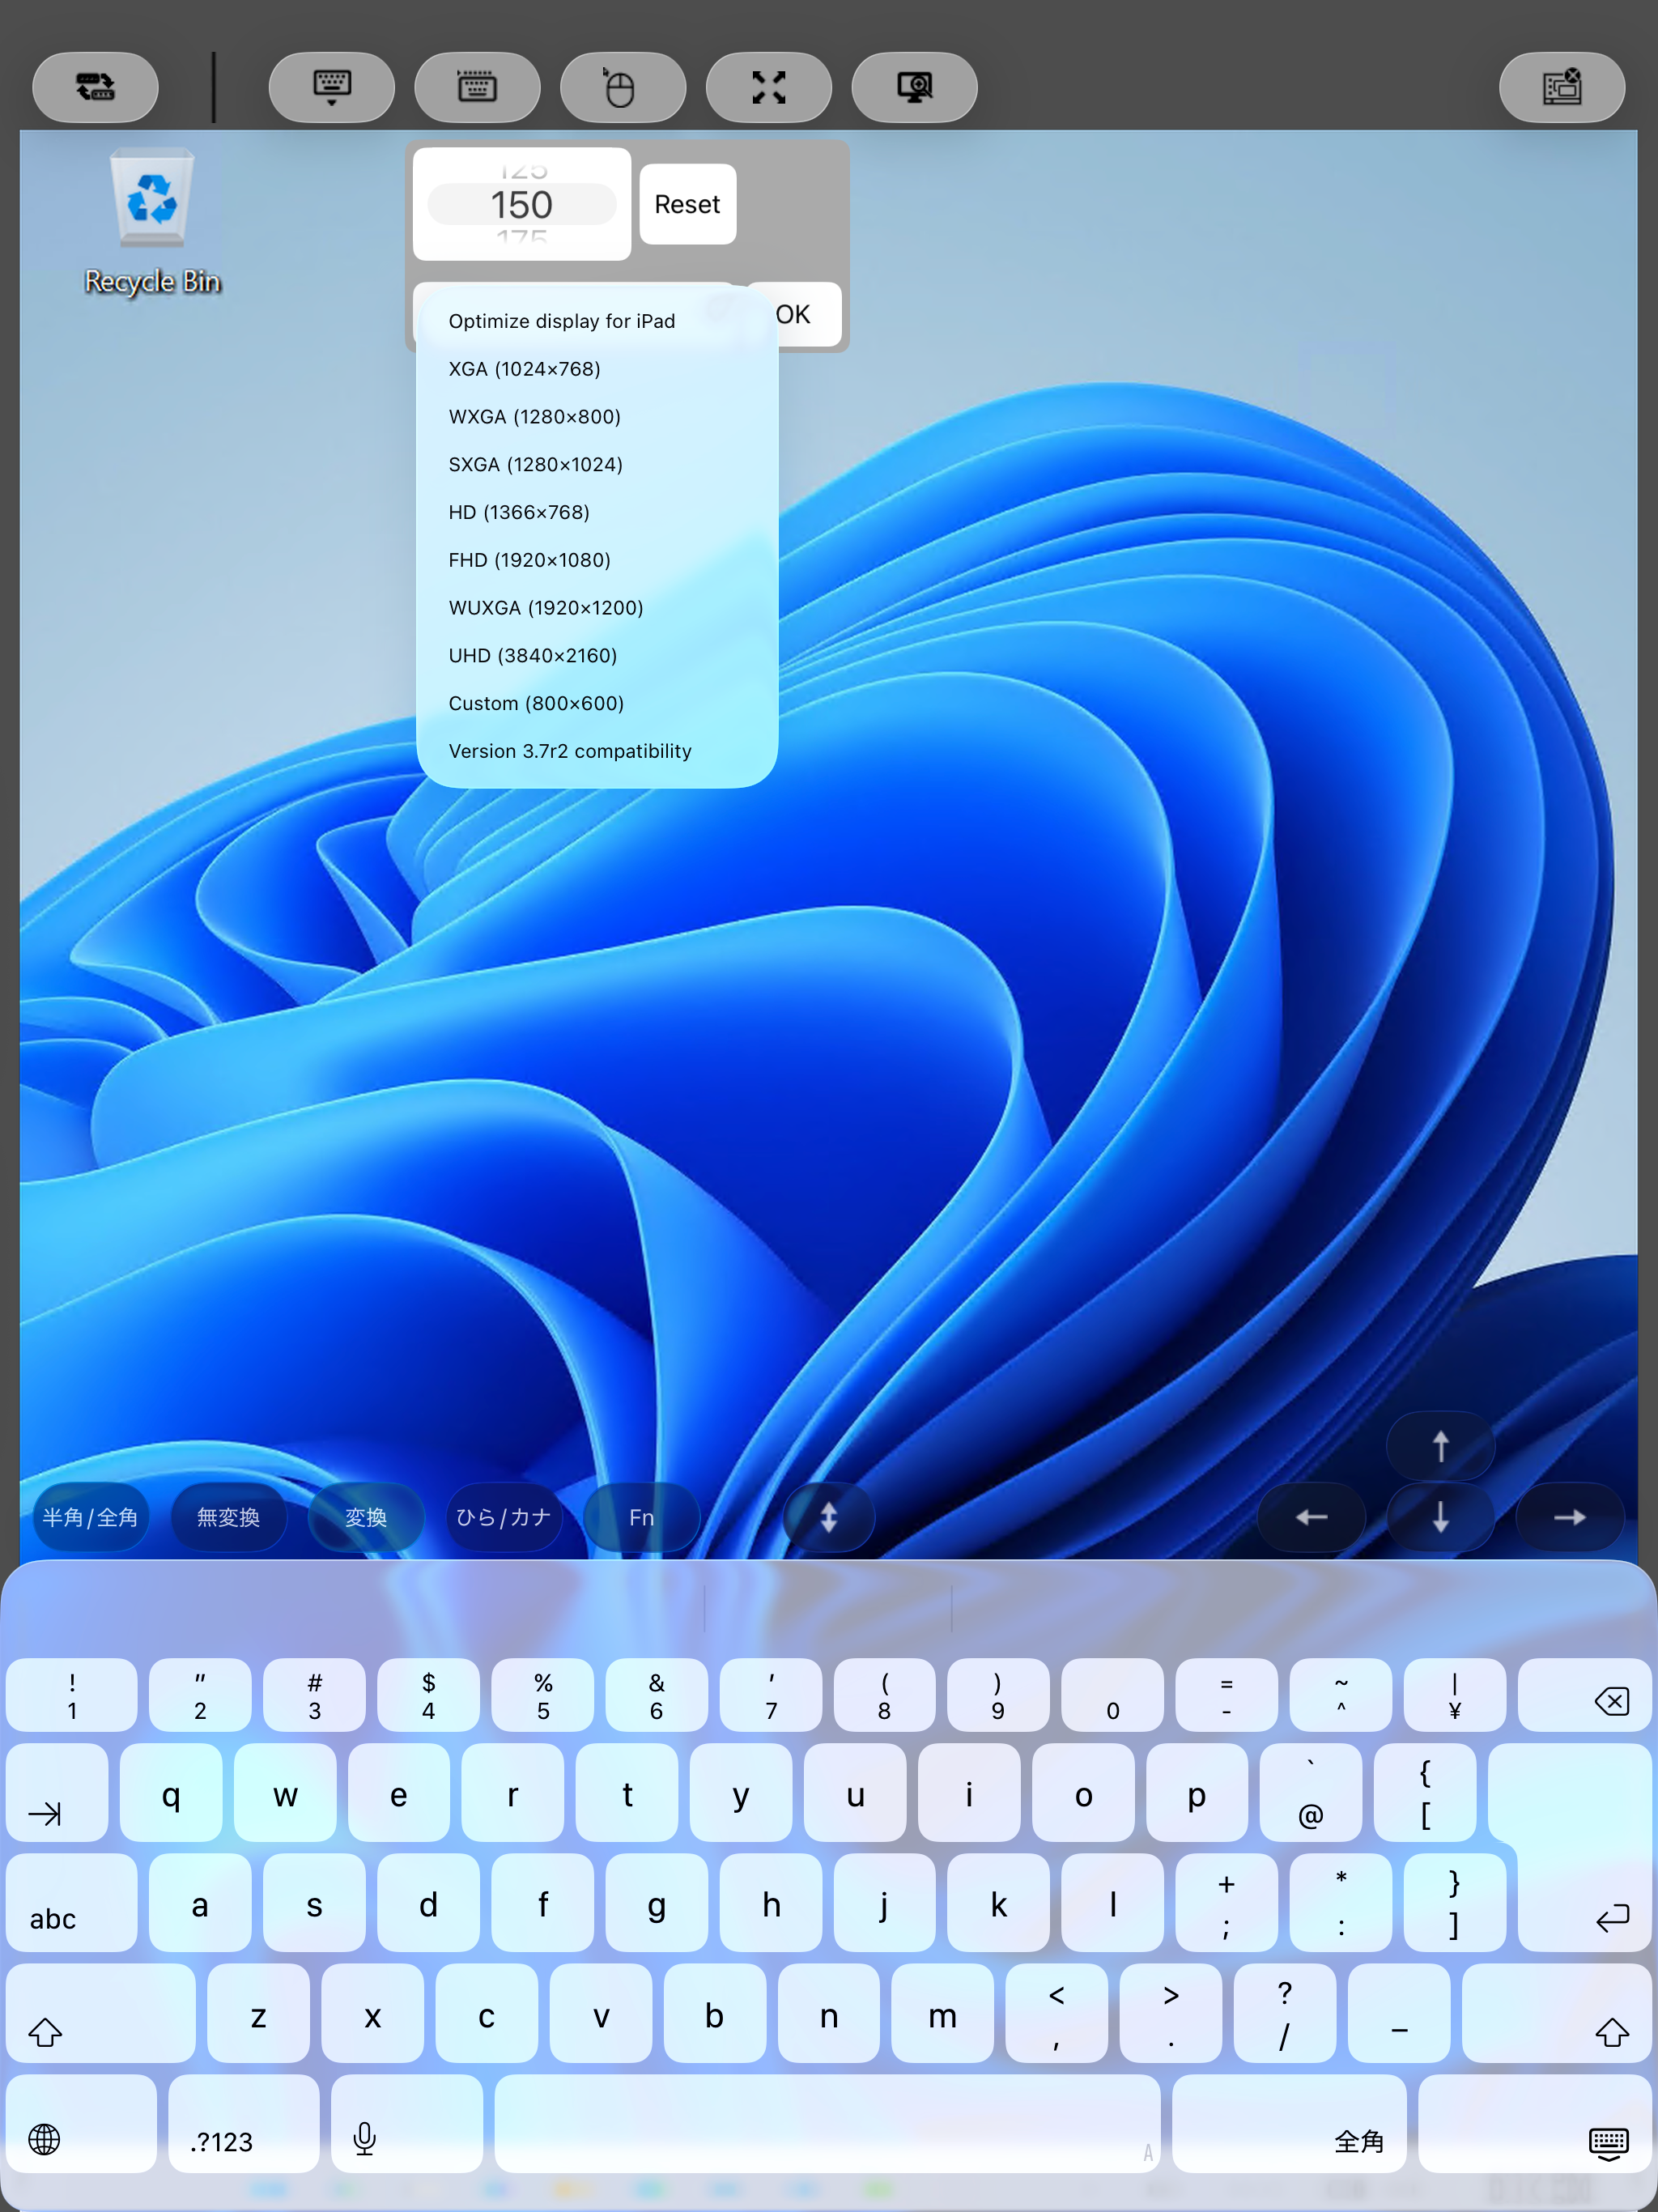Tap the disconnect session icon at right

(x=1561, y=87)
